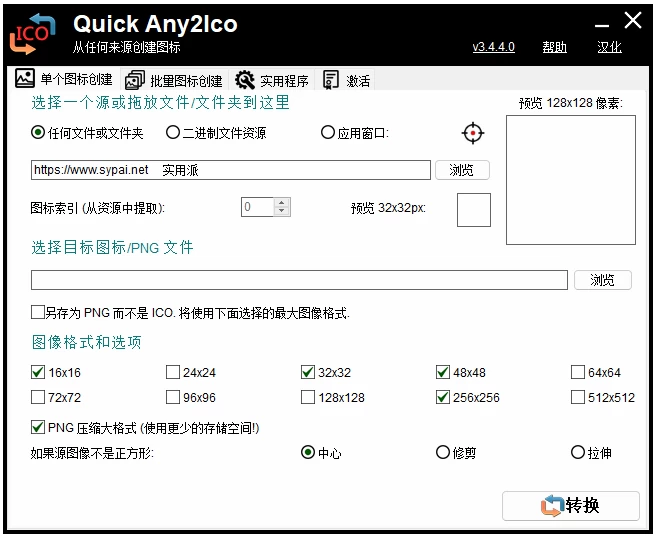Uncheck the 256x256 size checkbox

coord(443,397)
